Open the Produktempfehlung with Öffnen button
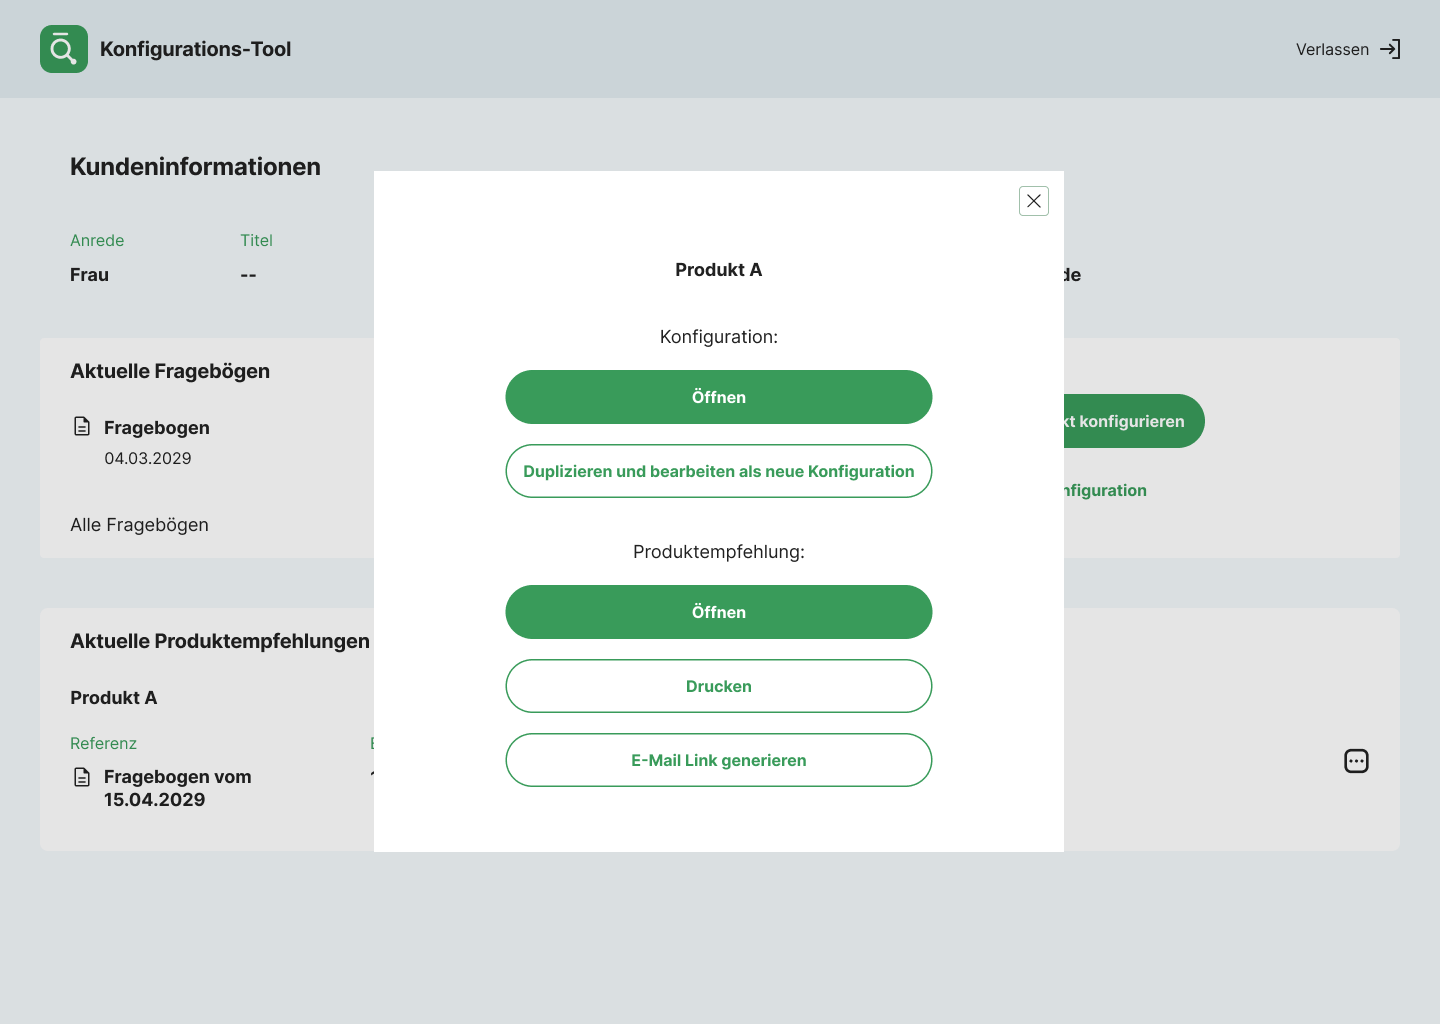 coord(719,612)
